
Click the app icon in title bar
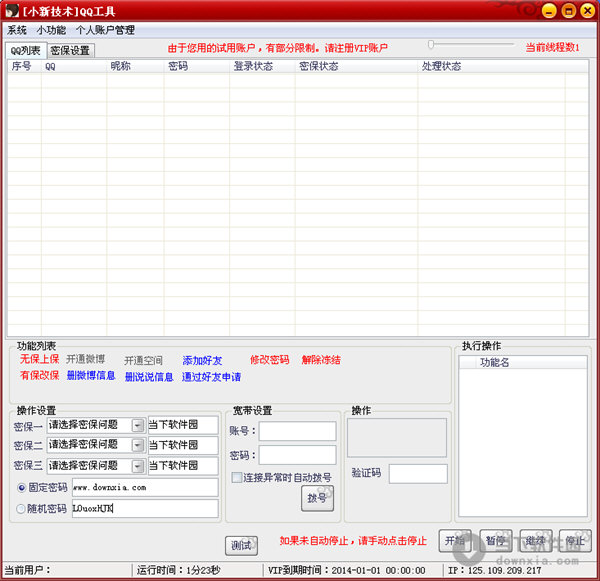pos(11,10)
